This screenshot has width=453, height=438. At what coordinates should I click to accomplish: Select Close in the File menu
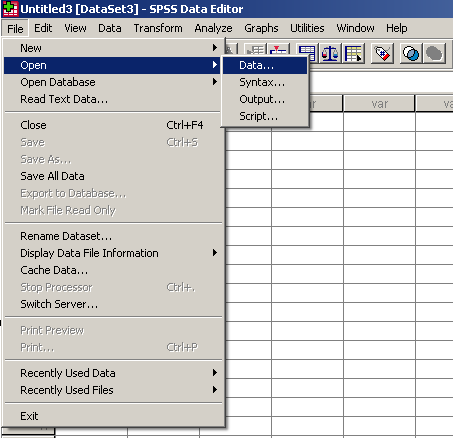[112, 125]
